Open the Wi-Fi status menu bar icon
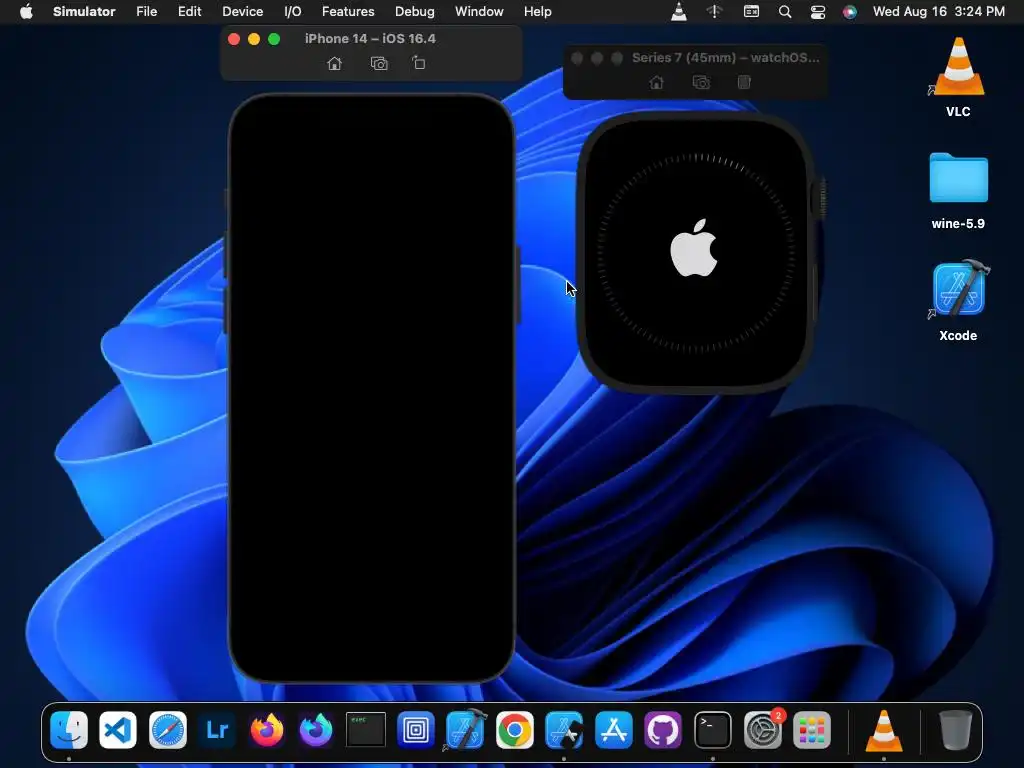 (715, 11)
